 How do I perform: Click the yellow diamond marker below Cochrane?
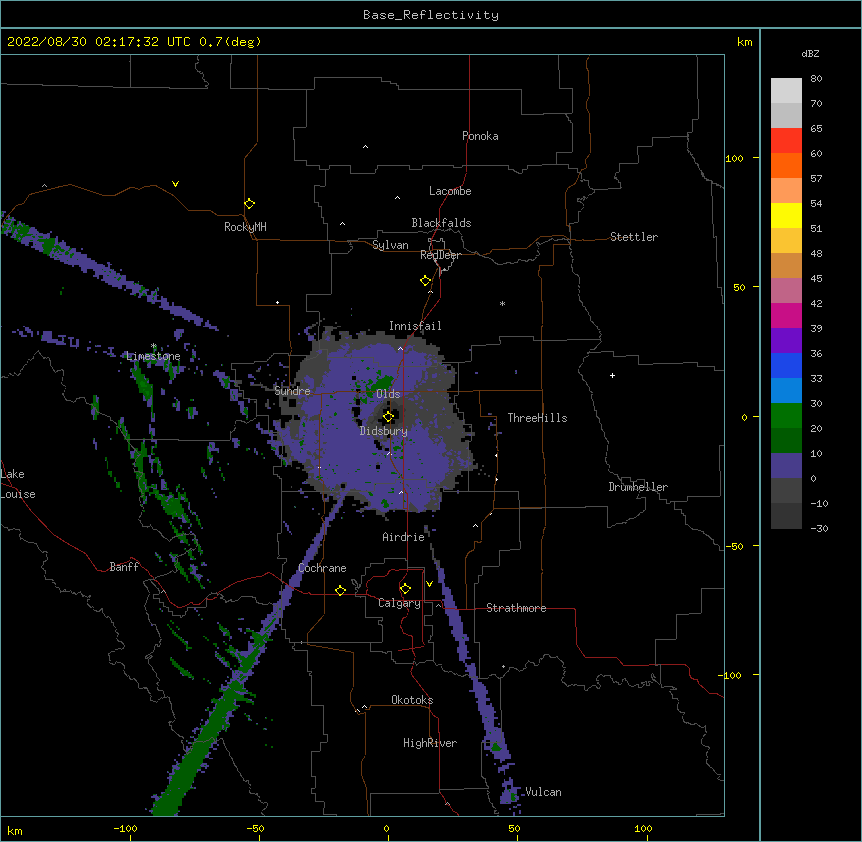340,590
